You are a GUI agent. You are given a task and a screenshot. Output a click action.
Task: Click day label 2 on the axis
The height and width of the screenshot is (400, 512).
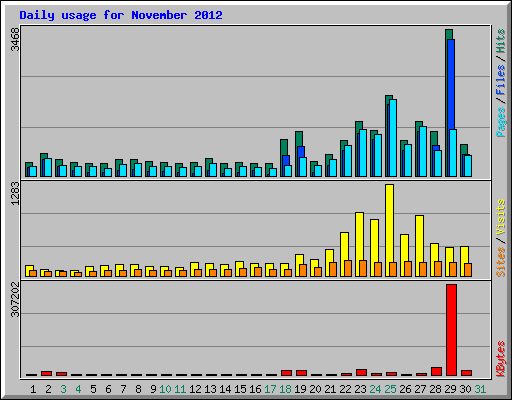[x=48, y=389]
